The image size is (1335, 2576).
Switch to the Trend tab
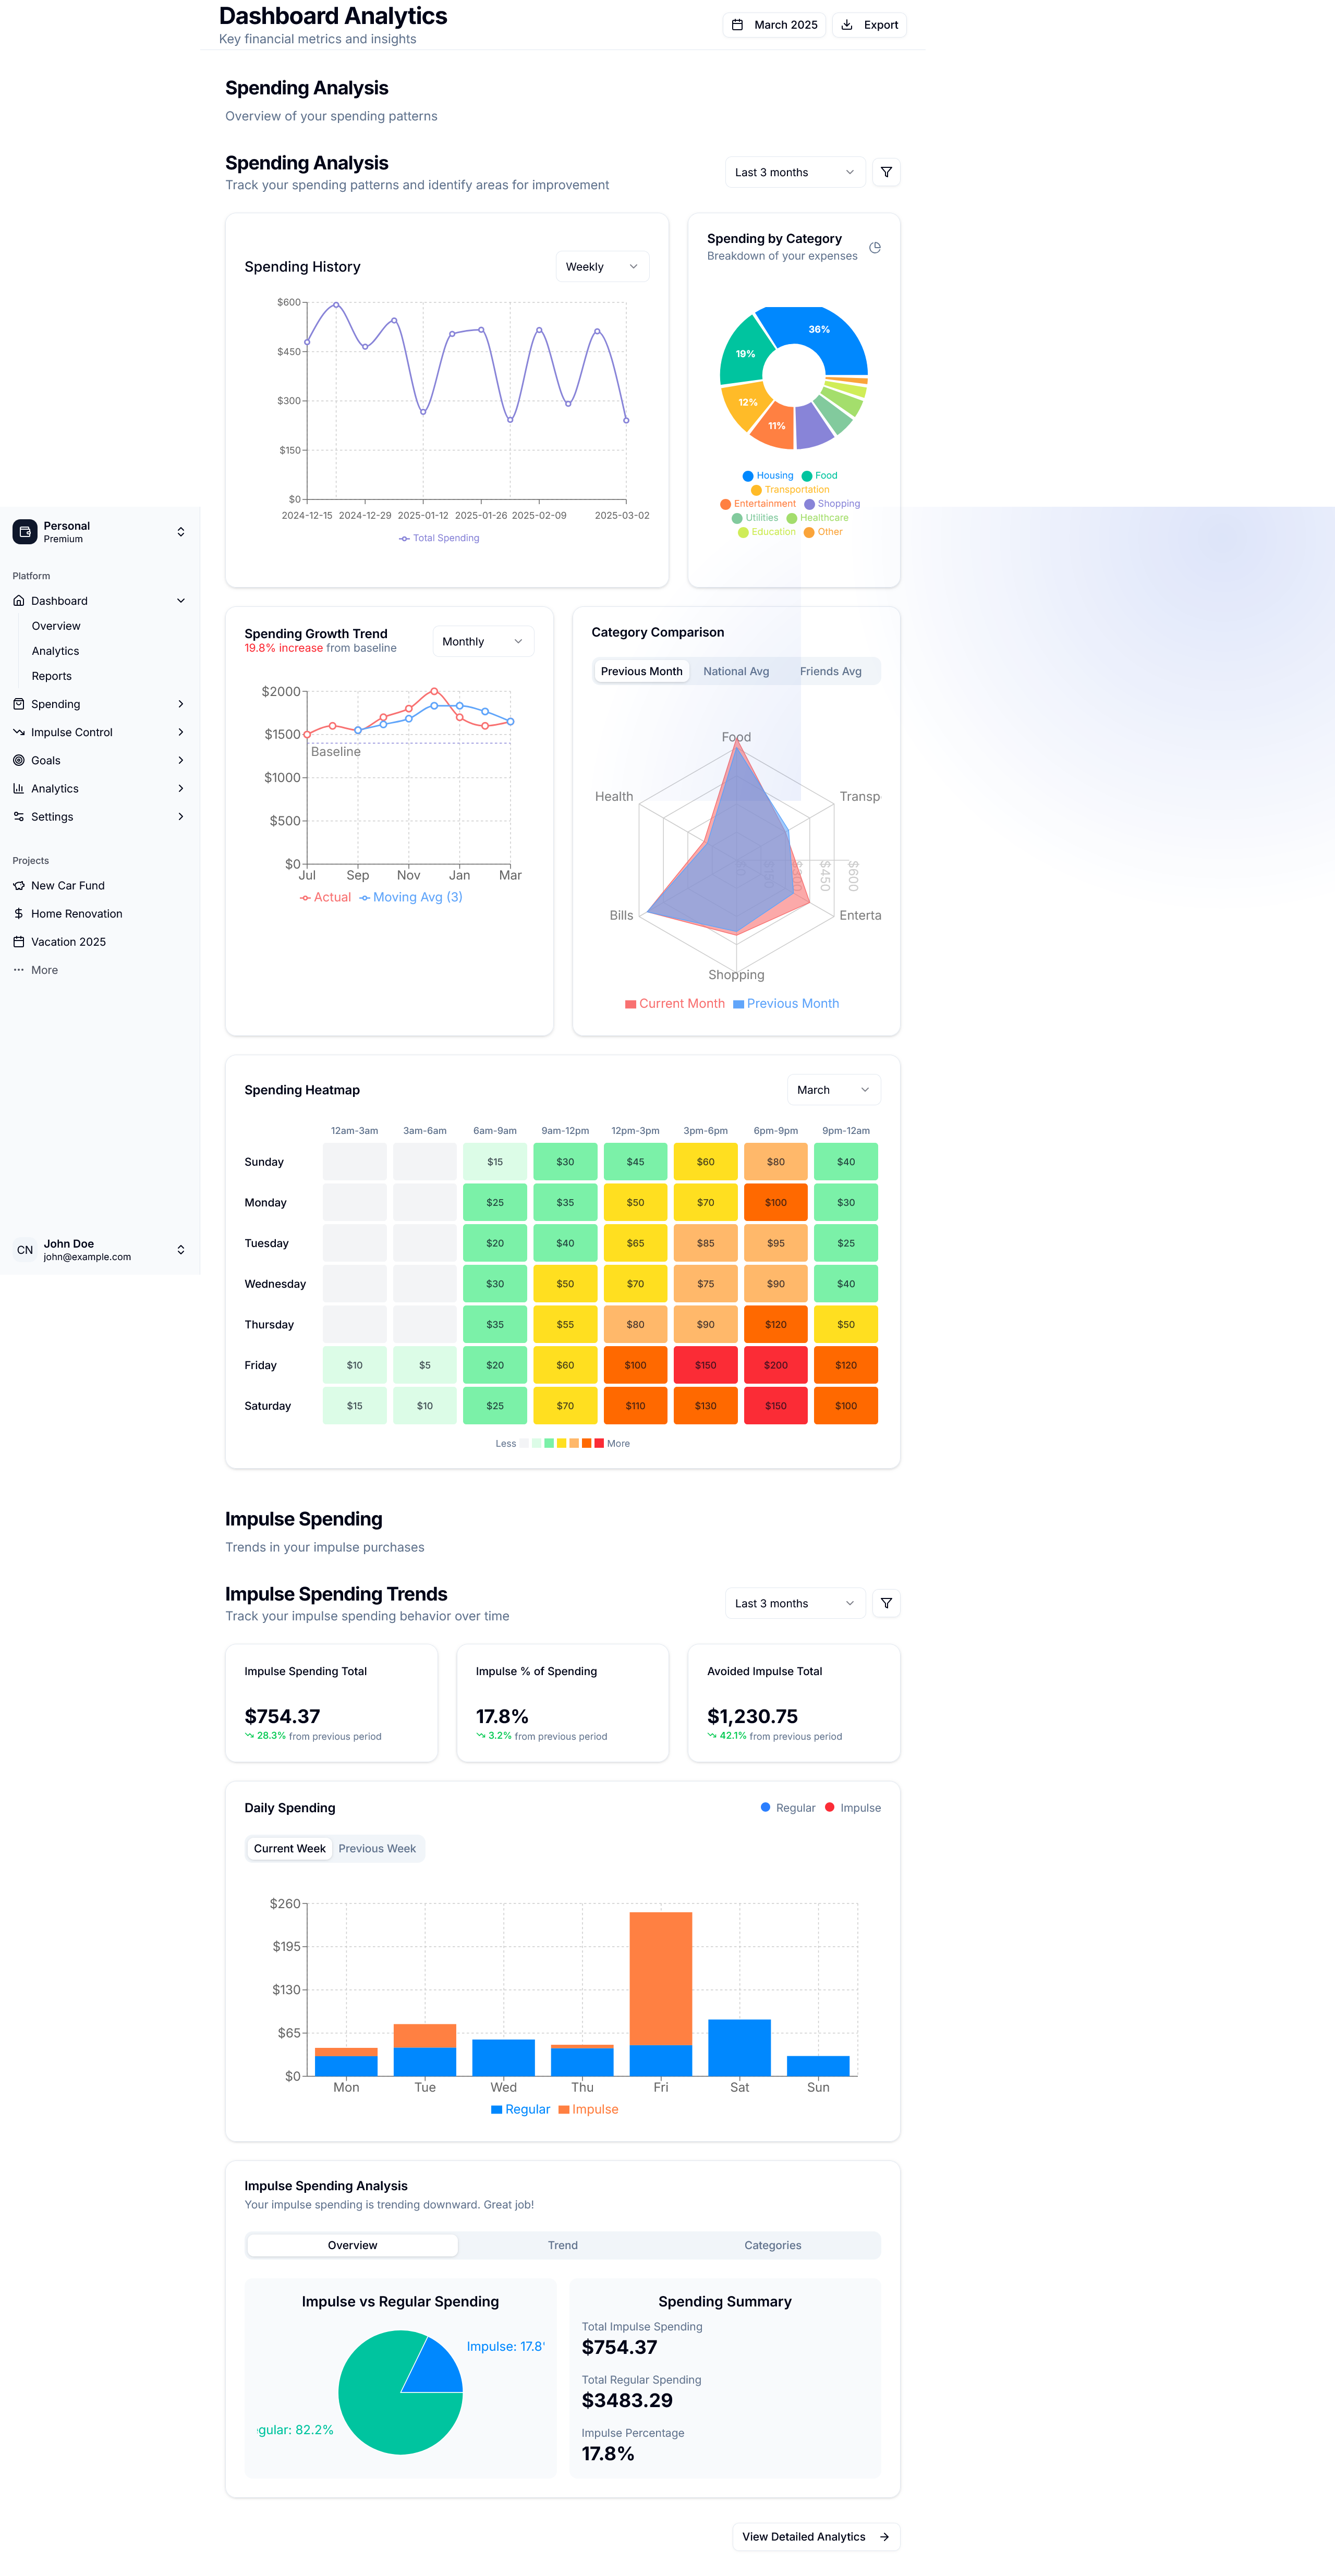[x=562, y=2245]
